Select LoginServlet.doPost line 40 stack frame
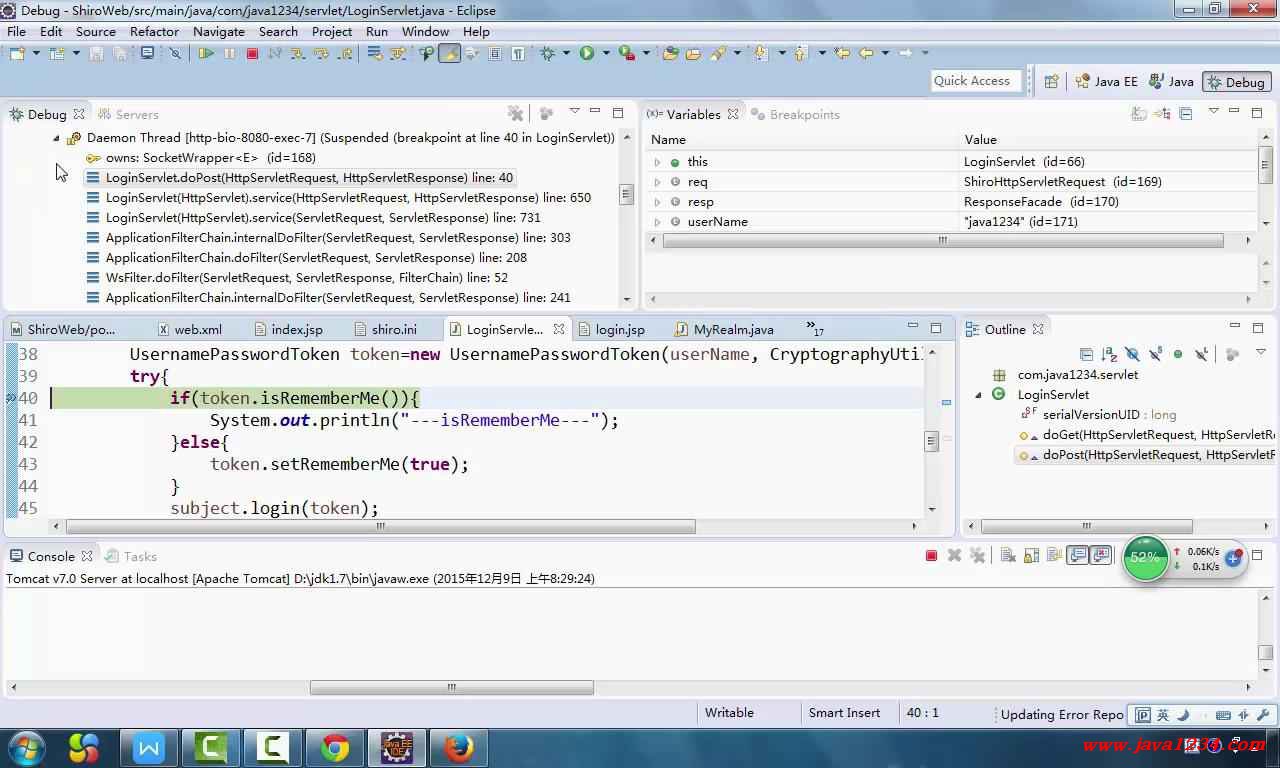1280x768 pixels. (309, 178)
